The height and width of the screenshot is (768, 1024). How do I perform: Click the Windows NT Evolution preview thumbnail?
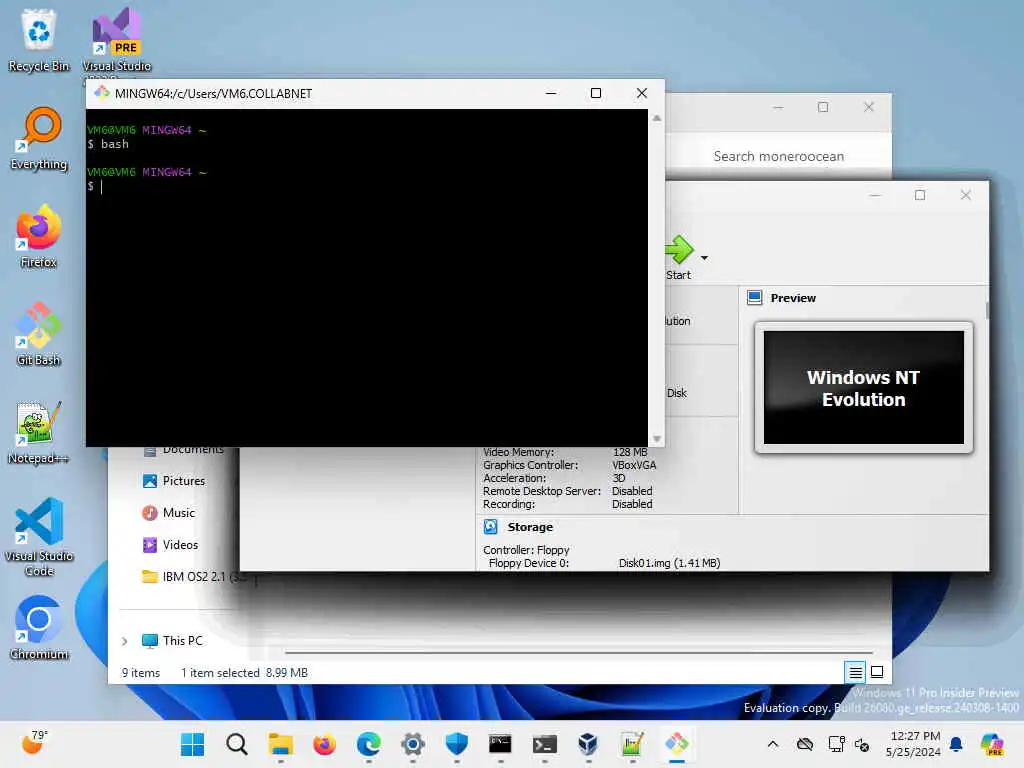point(863,388)
